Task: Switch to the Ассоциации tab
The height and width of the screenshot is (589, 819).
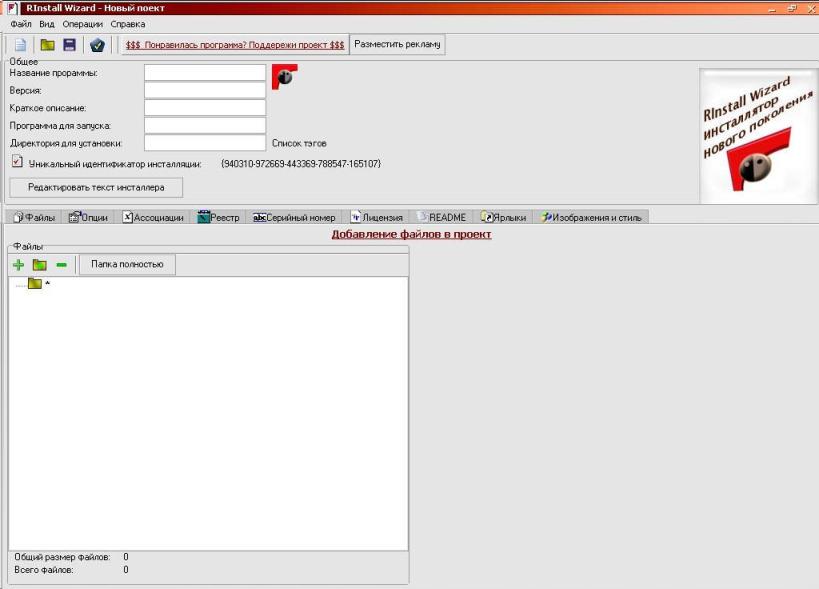Action: tap(153, 217)
